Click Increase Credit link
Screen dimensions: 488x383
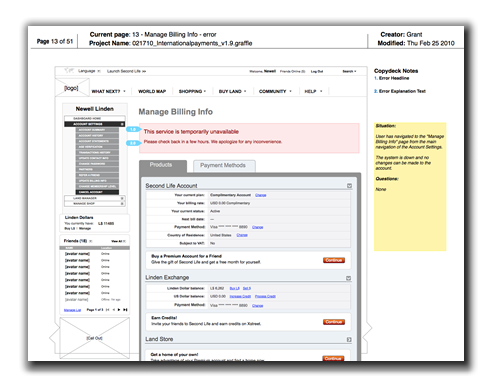tap(240, 296)
